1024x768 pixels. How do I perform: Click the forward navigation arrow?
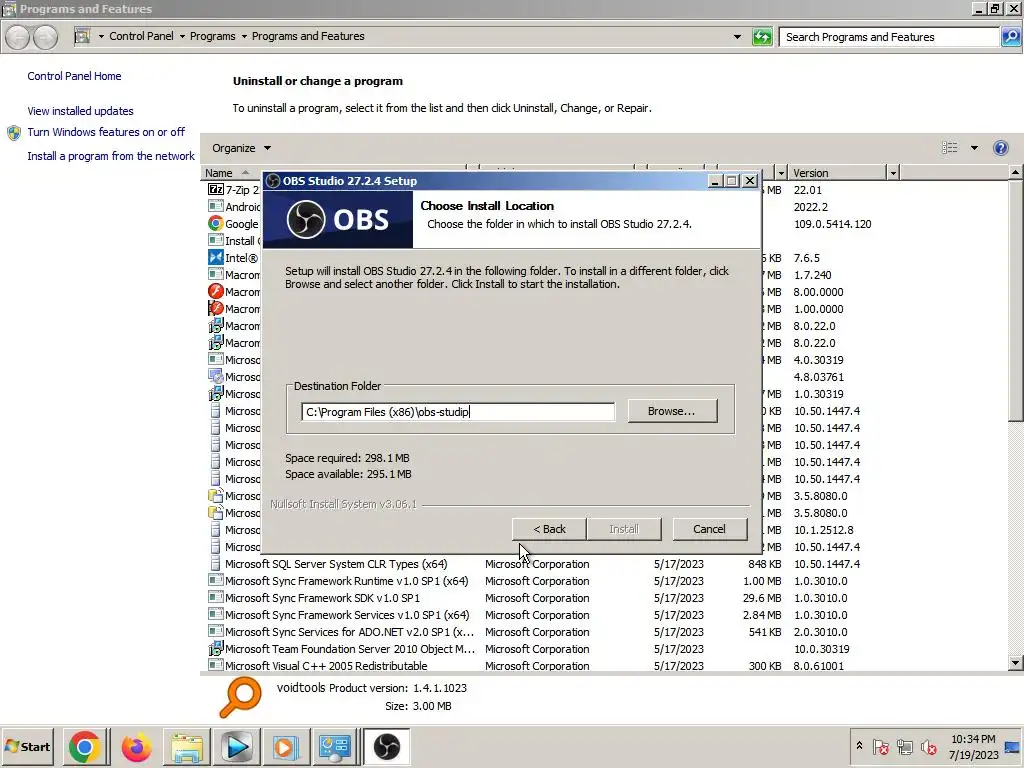click(45, 37)
